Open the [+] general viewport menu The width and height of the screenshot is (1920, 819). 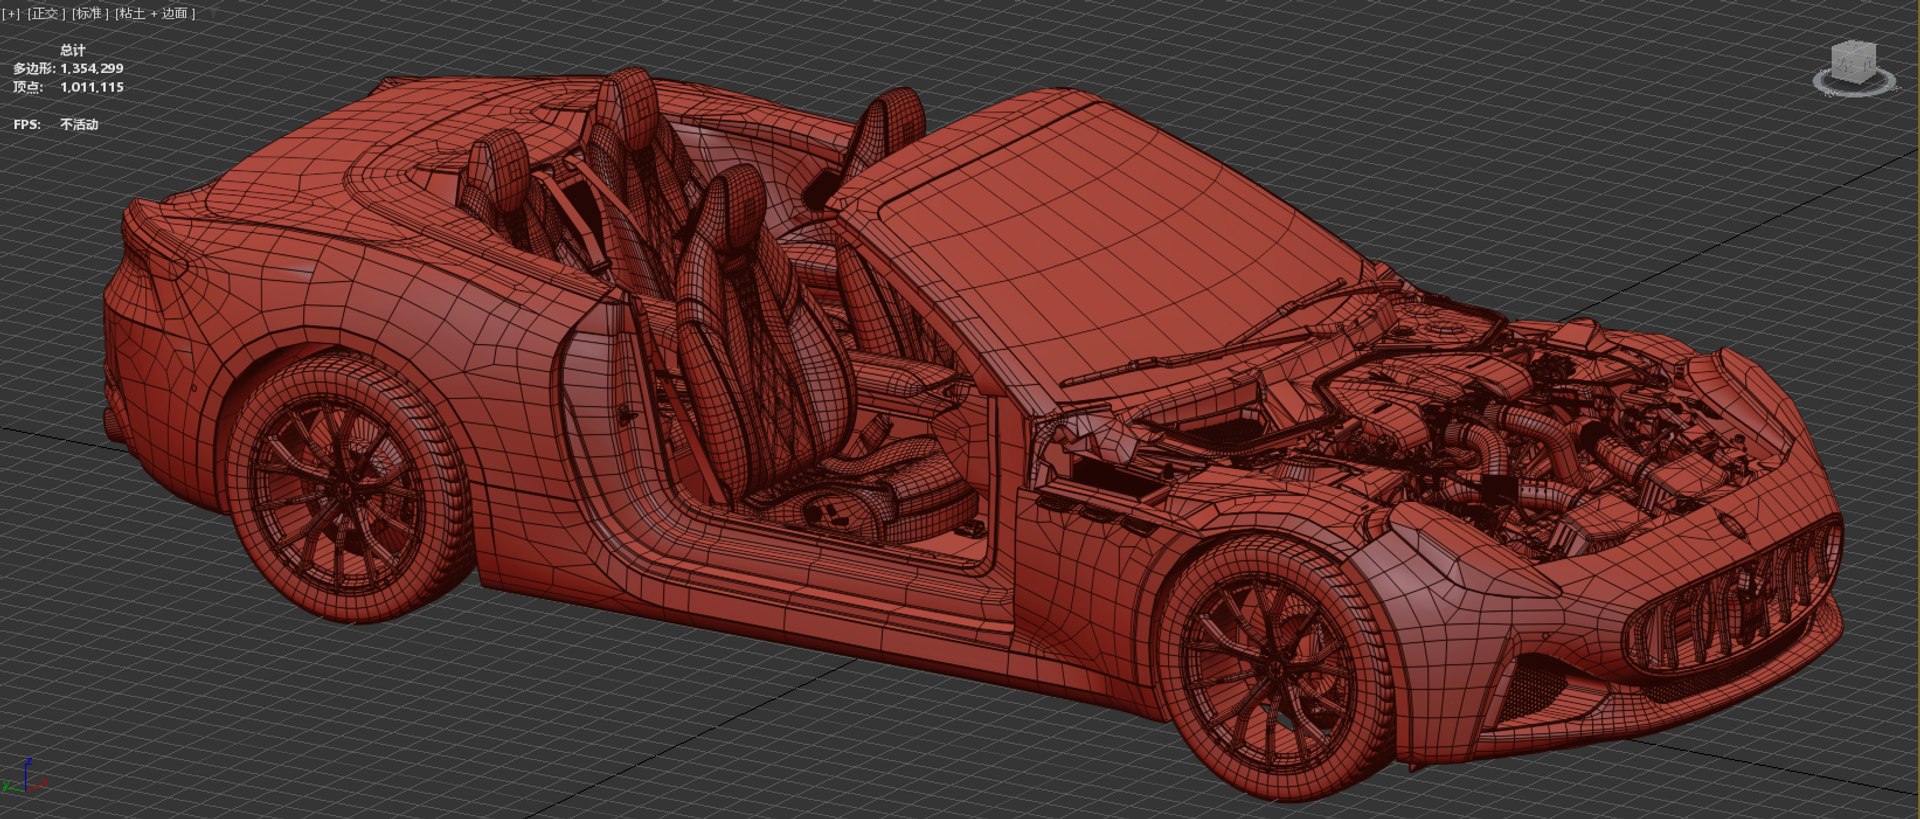pos(11,13)
